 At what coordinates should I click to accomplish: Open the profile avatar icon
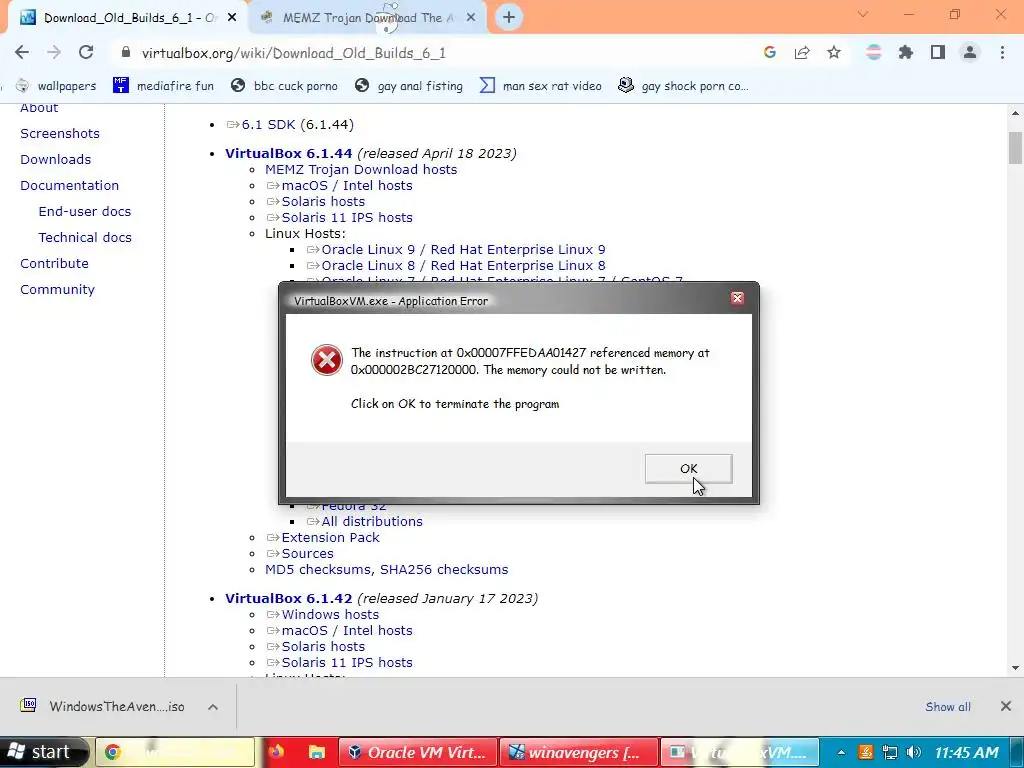point(970,52)
